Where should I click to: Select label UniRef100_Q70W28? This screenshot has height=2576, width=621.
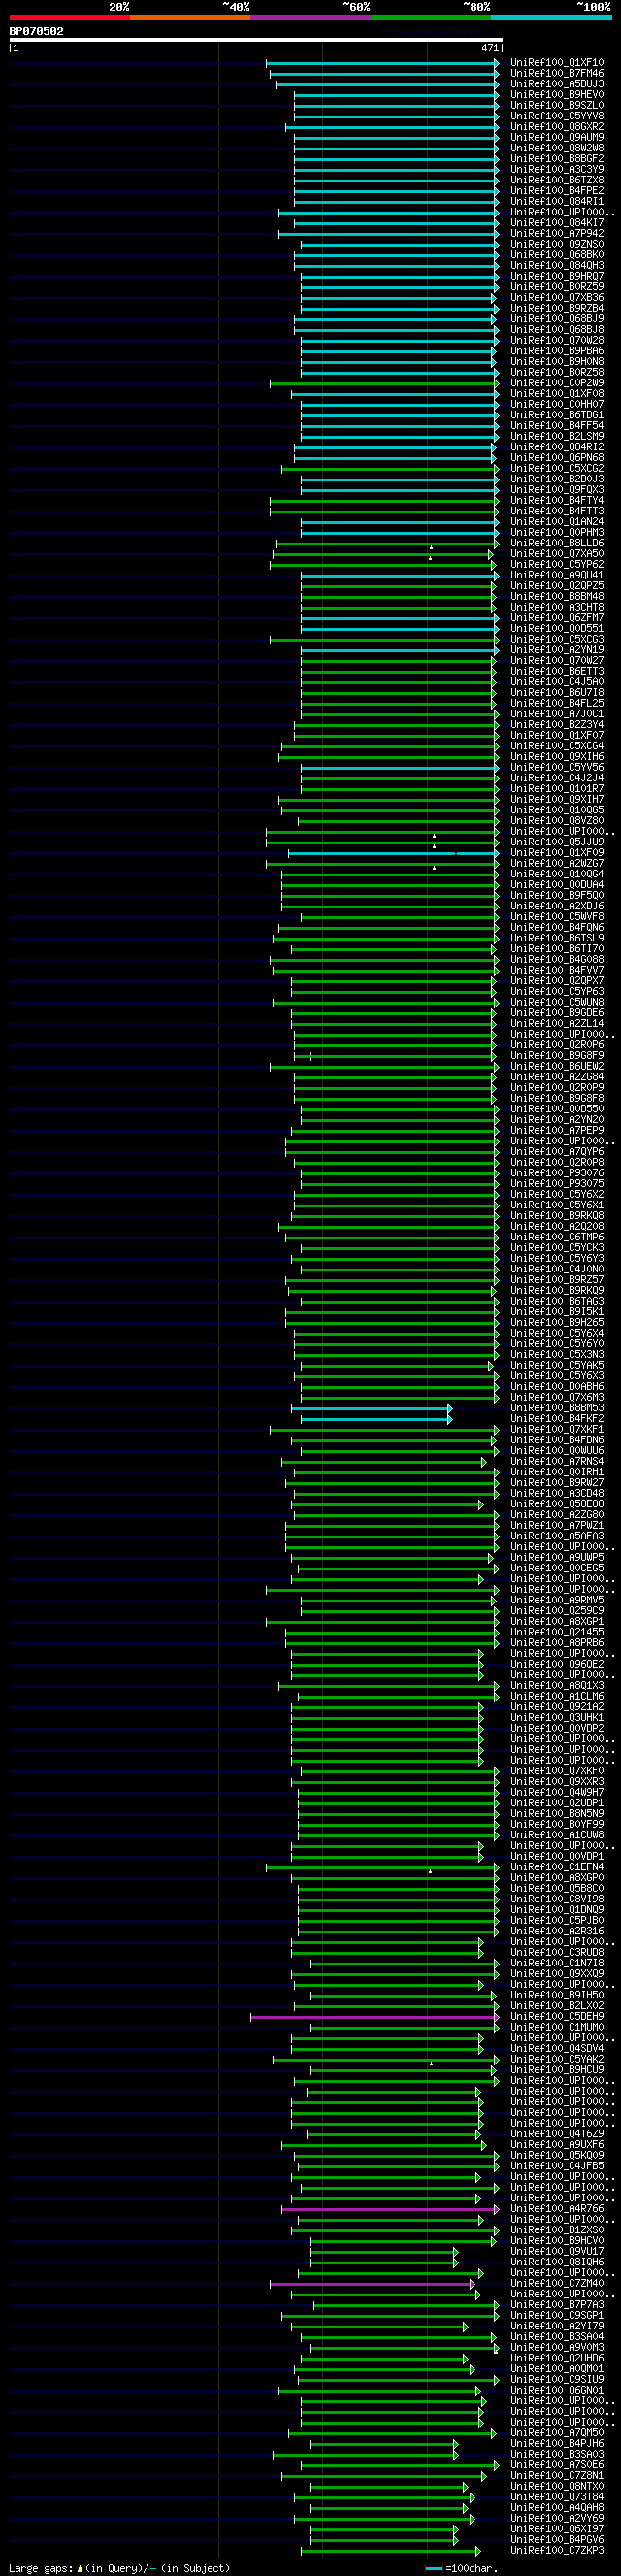click(557, 340)
